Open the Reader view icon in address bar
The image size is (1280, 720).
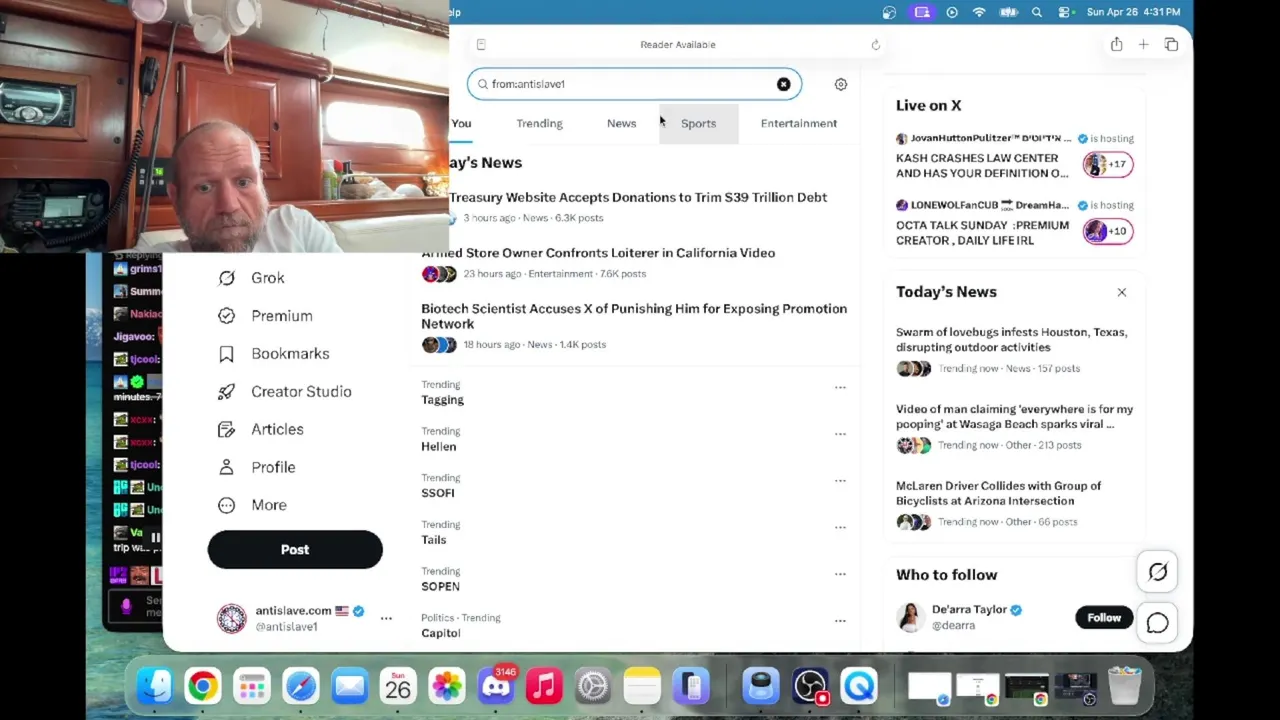pos(481,45)
